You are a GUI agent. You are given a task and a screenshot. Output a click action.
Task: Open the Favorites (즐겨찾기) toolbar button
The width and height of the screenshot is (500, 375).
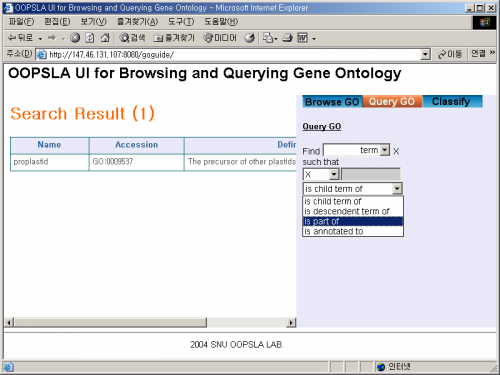click(x=174, y=38)
